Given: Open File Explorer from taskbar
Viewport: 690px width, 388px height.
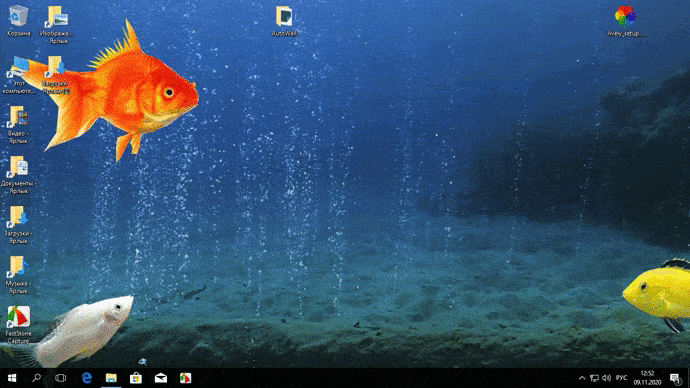Looking at the screenshot, I should (x=111, y=378).
